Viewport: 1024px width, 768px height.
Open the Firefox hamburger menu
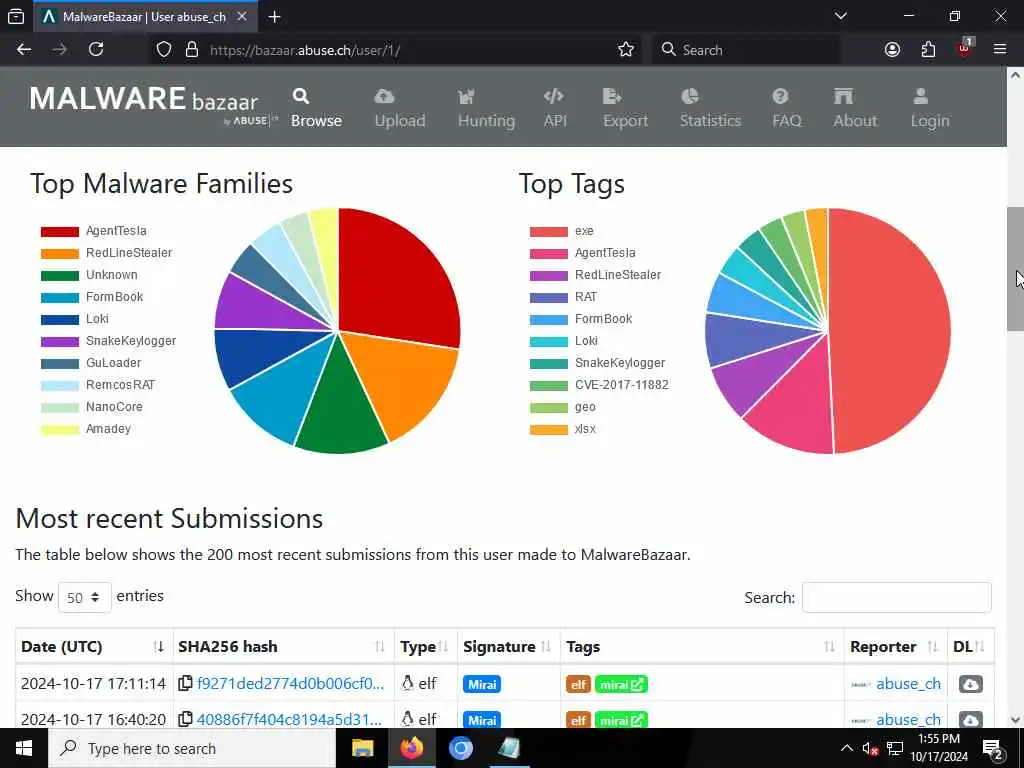tap(999, 50)
